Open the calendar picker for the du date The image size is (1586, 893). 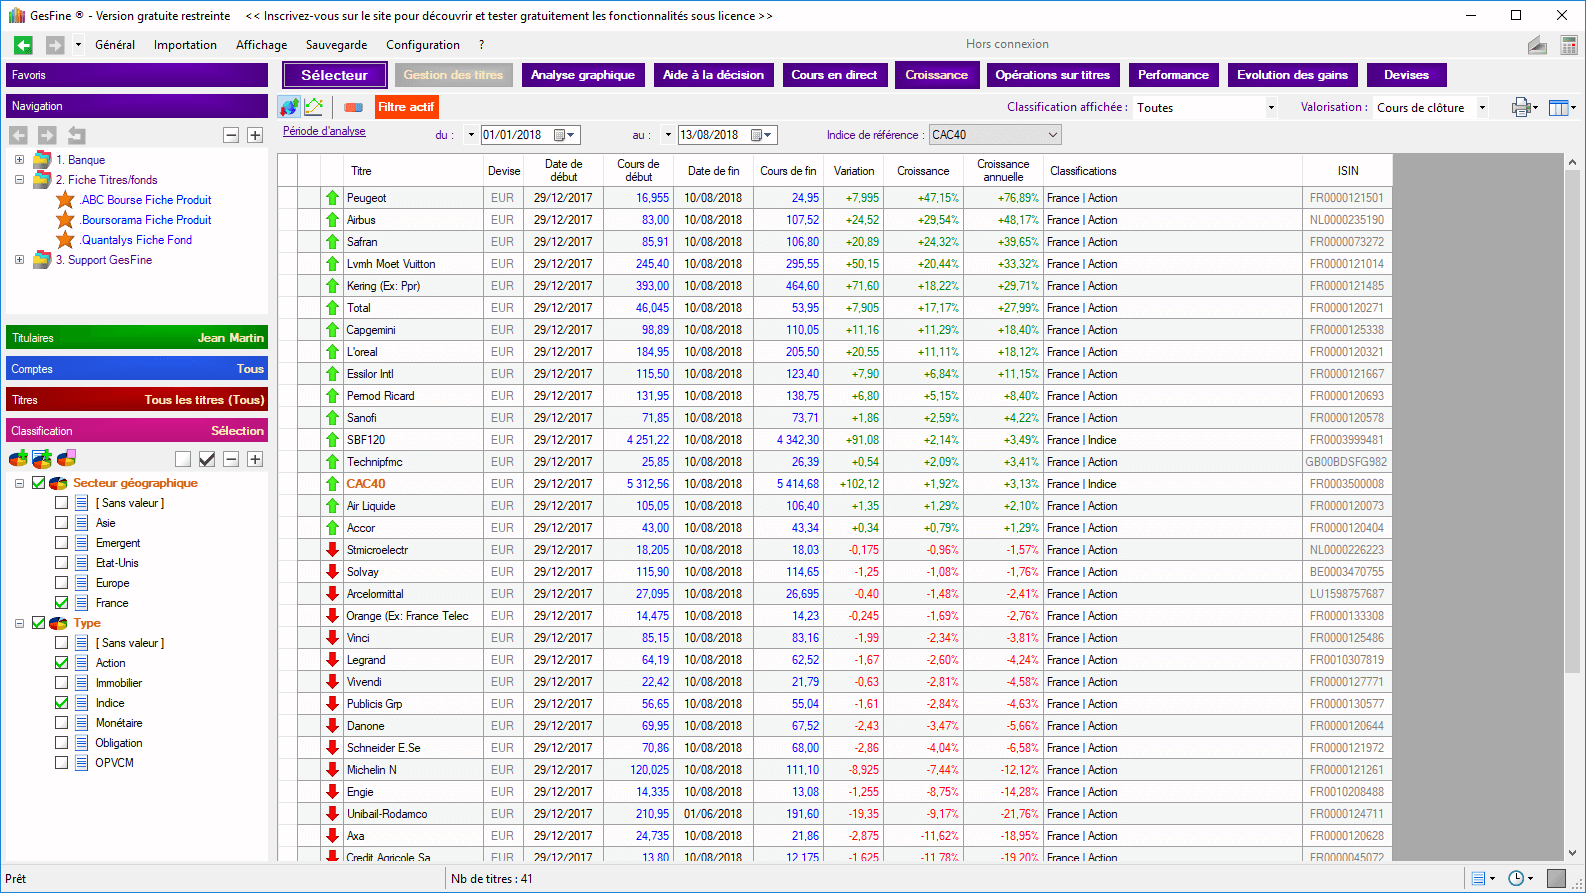(565, 135)
